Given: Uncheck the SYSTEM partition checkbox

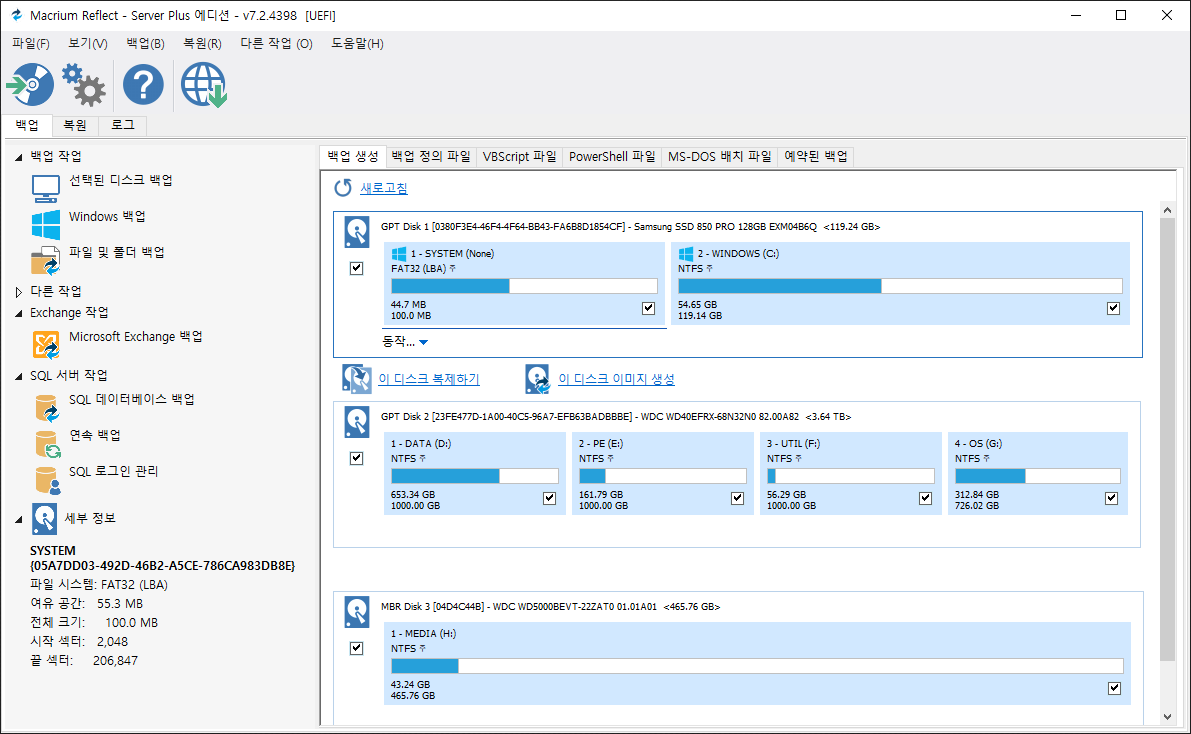Looking at the screenshot, I should (x=648, y=308).
